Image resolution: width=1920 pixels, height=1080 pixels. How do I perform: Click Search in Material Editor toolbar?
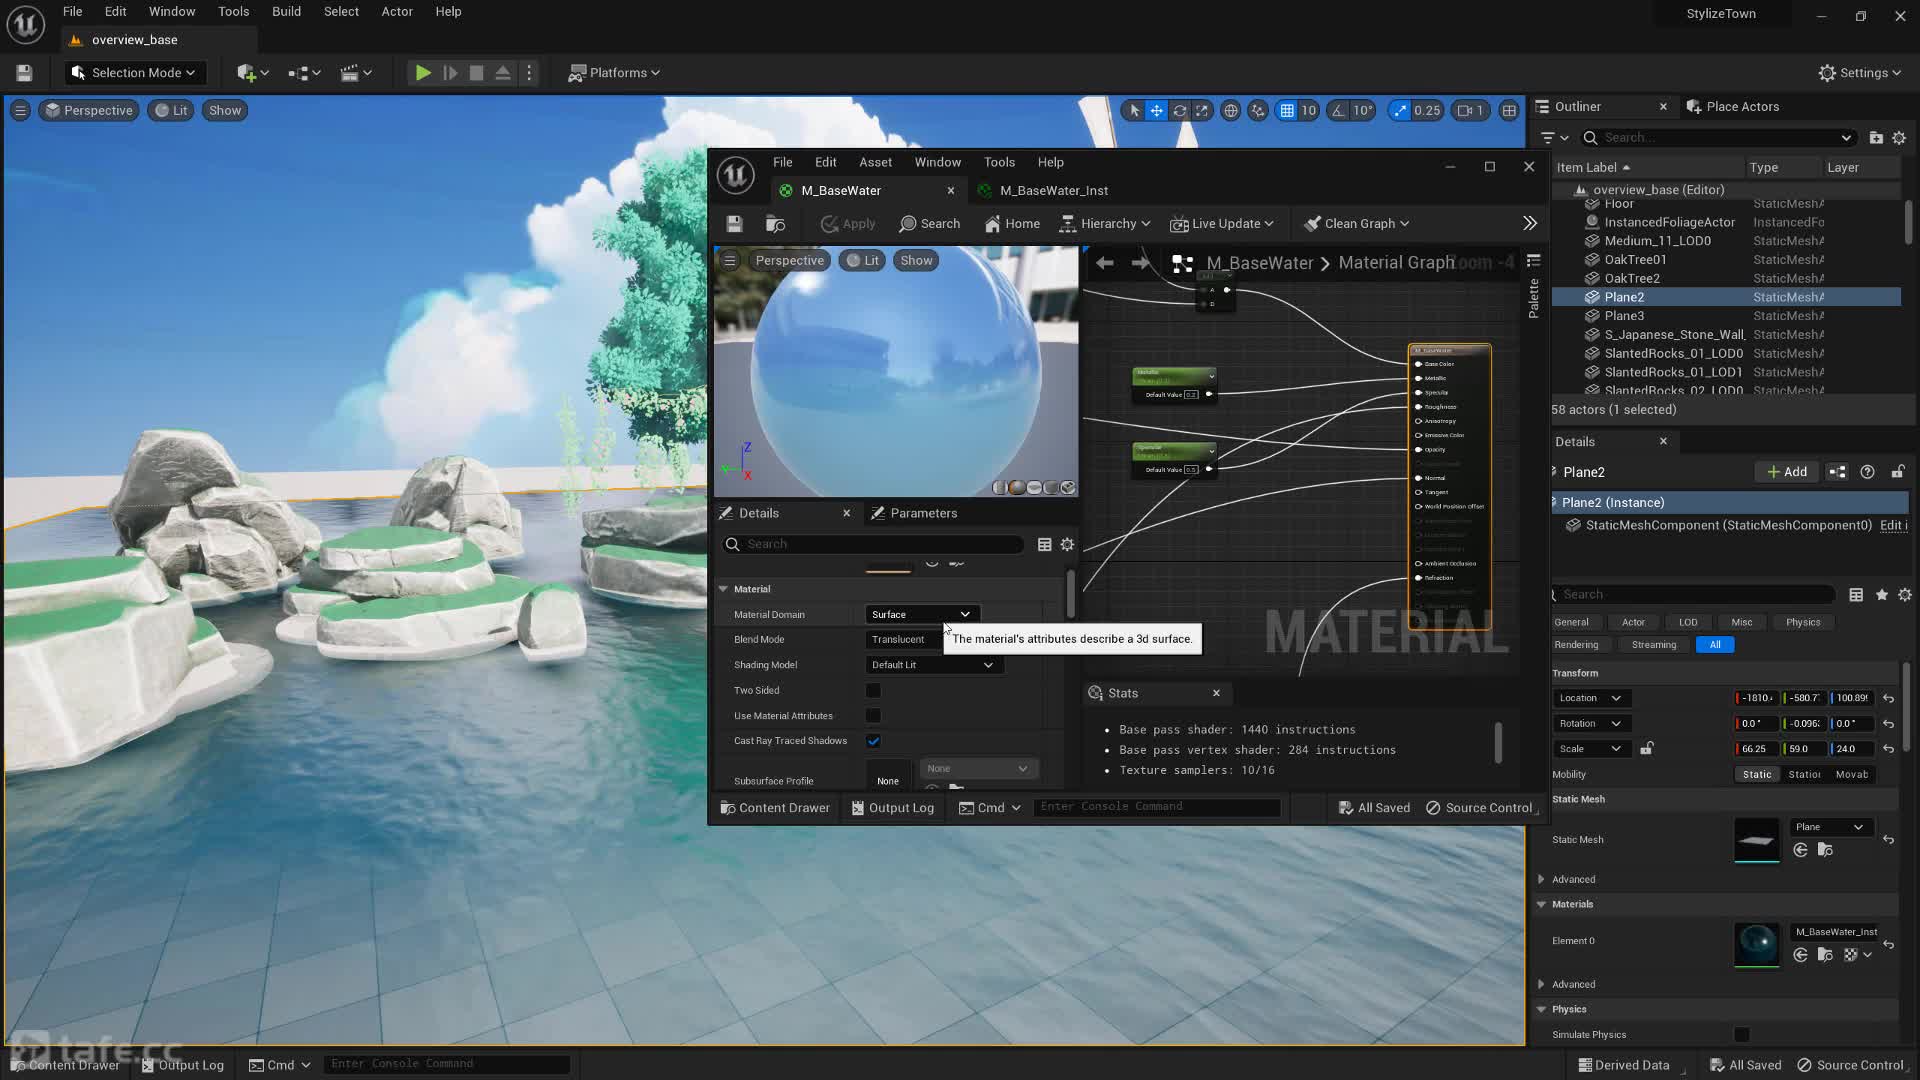point(929,224)
